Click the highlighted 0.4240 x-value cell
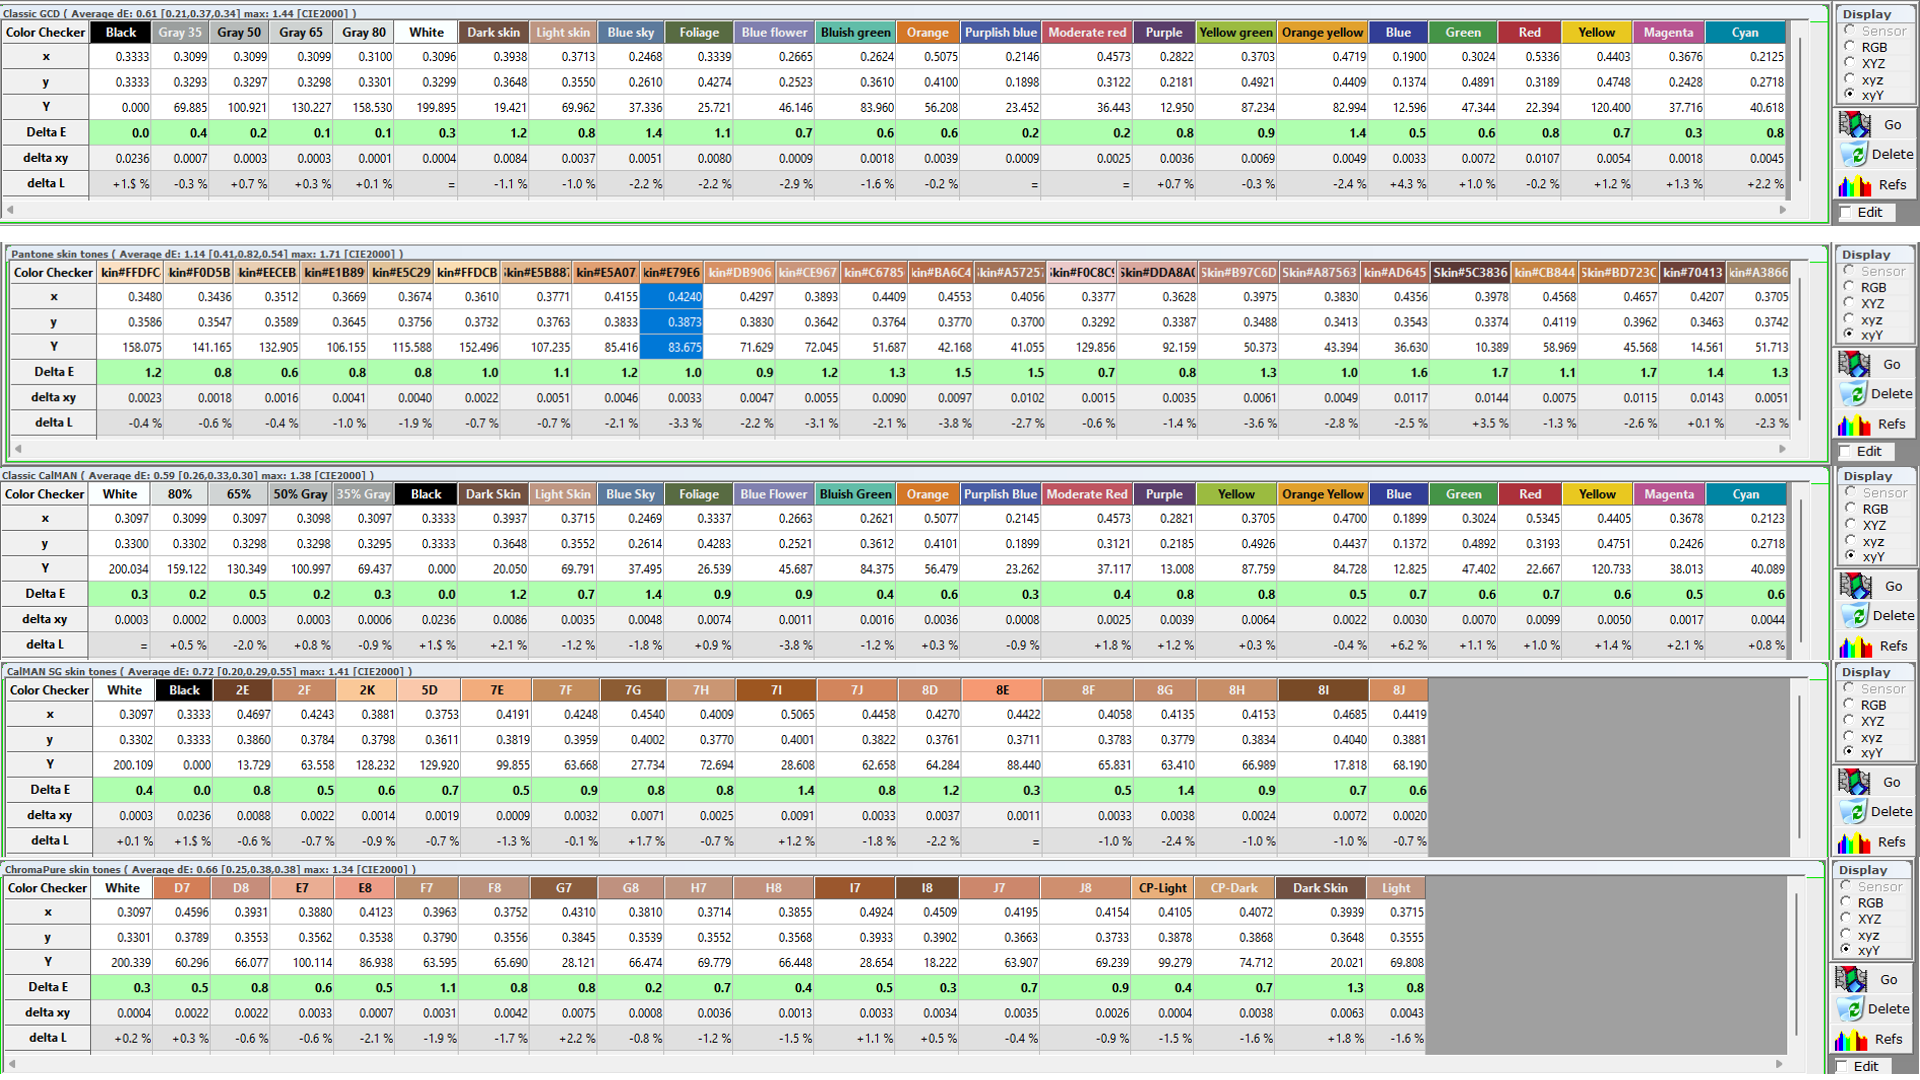Screen dimensions: 1920x1080 point(672,297)
